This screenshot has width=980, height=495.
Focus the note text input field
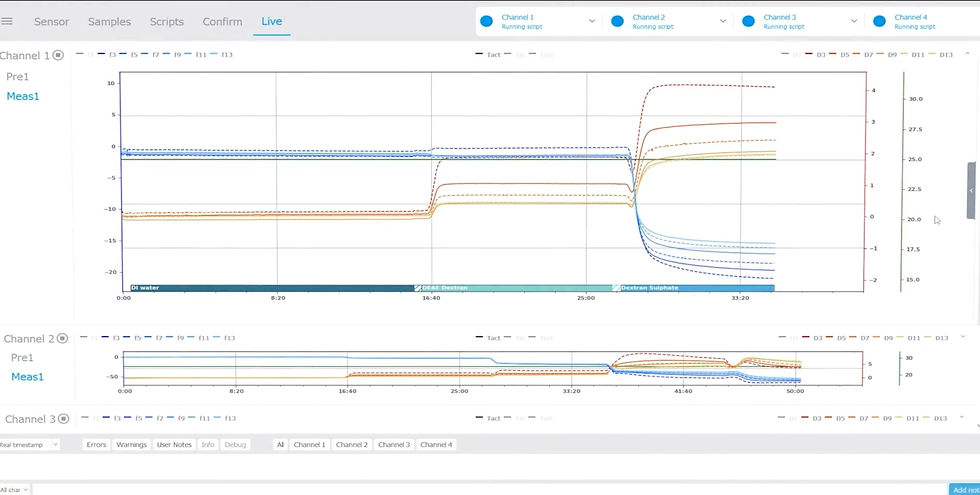pos(490,490)
